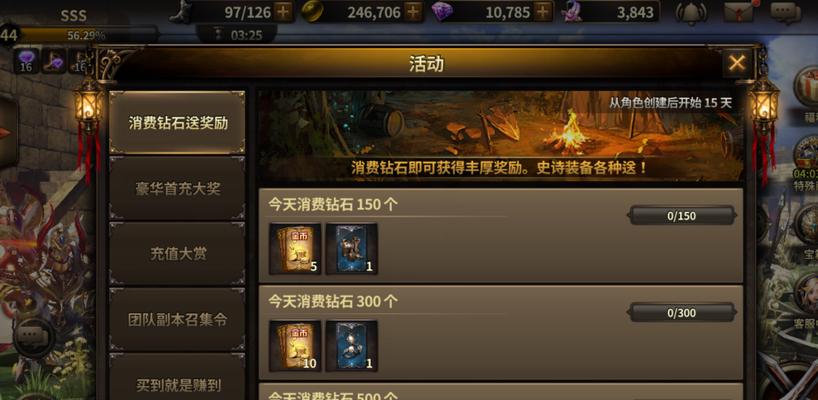Click the 0/300 progress button
Viewport: 818px width, 400px height.
click(682, 313)
